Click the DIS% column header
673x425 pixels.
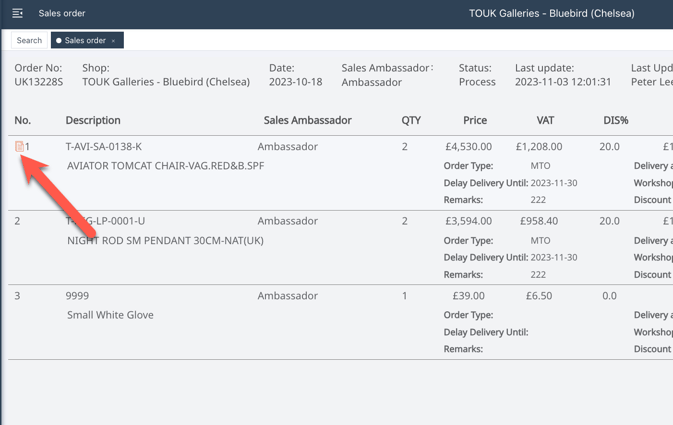(616, 120)
